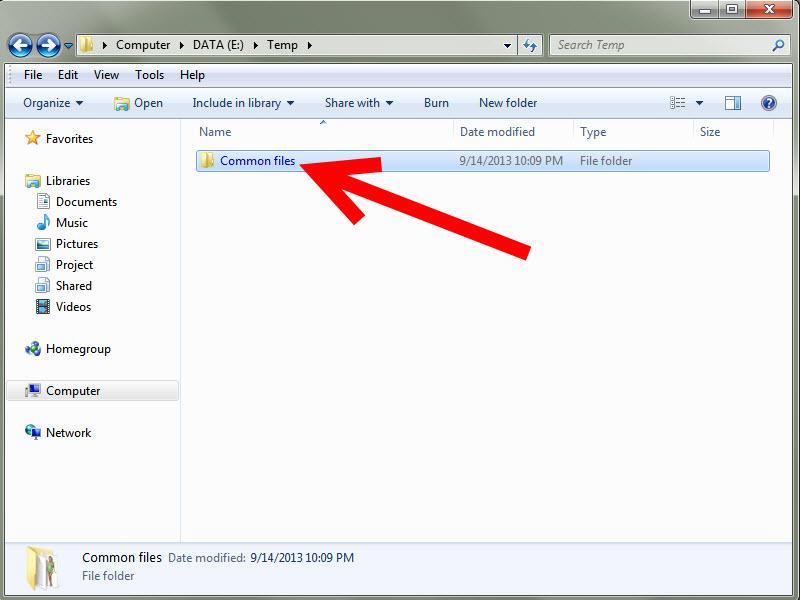800x600 pixels.
Task: Click the Back navigation arrow button
Action: (20, 45)
